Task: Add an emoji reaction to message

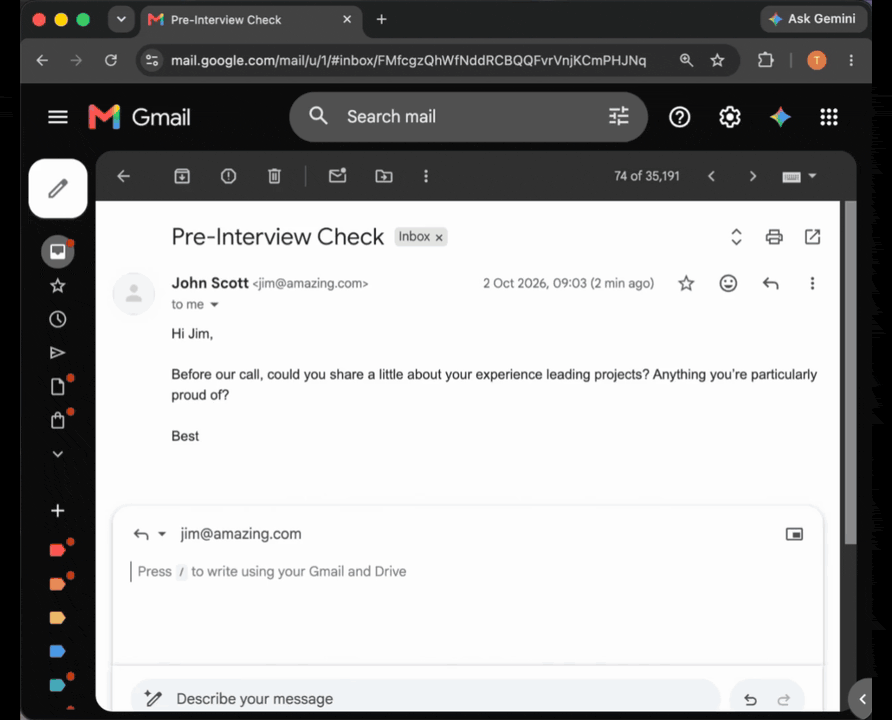Action: coord(728,283)
